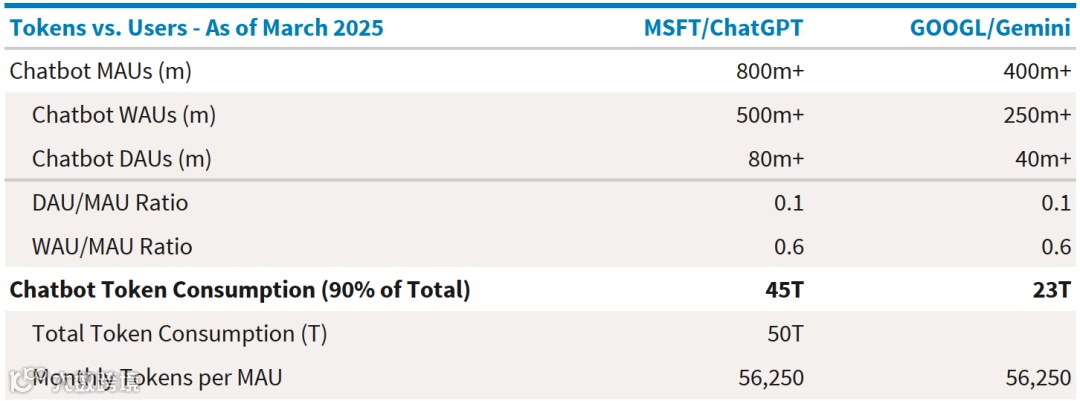Click the 80m+ DAU value
1080x401 pixels.
click(777, 159)
